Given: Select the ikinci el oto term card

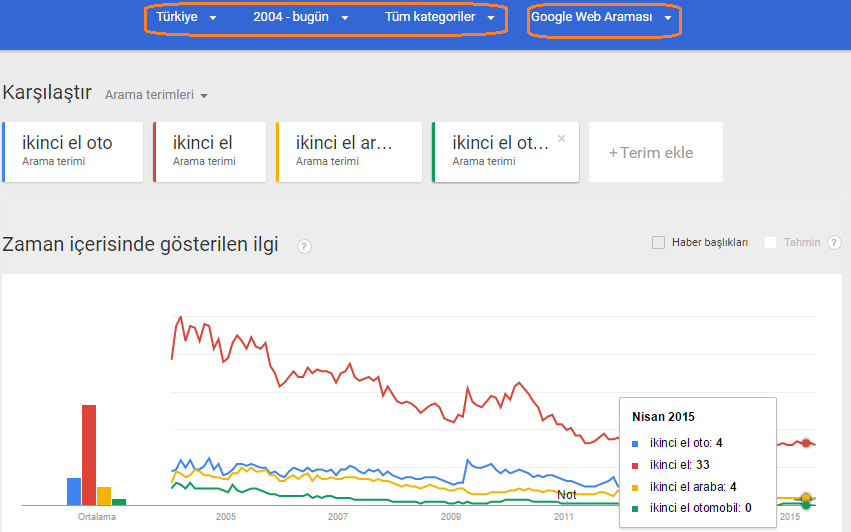Looking at the screenshot, I should point(73,152).
